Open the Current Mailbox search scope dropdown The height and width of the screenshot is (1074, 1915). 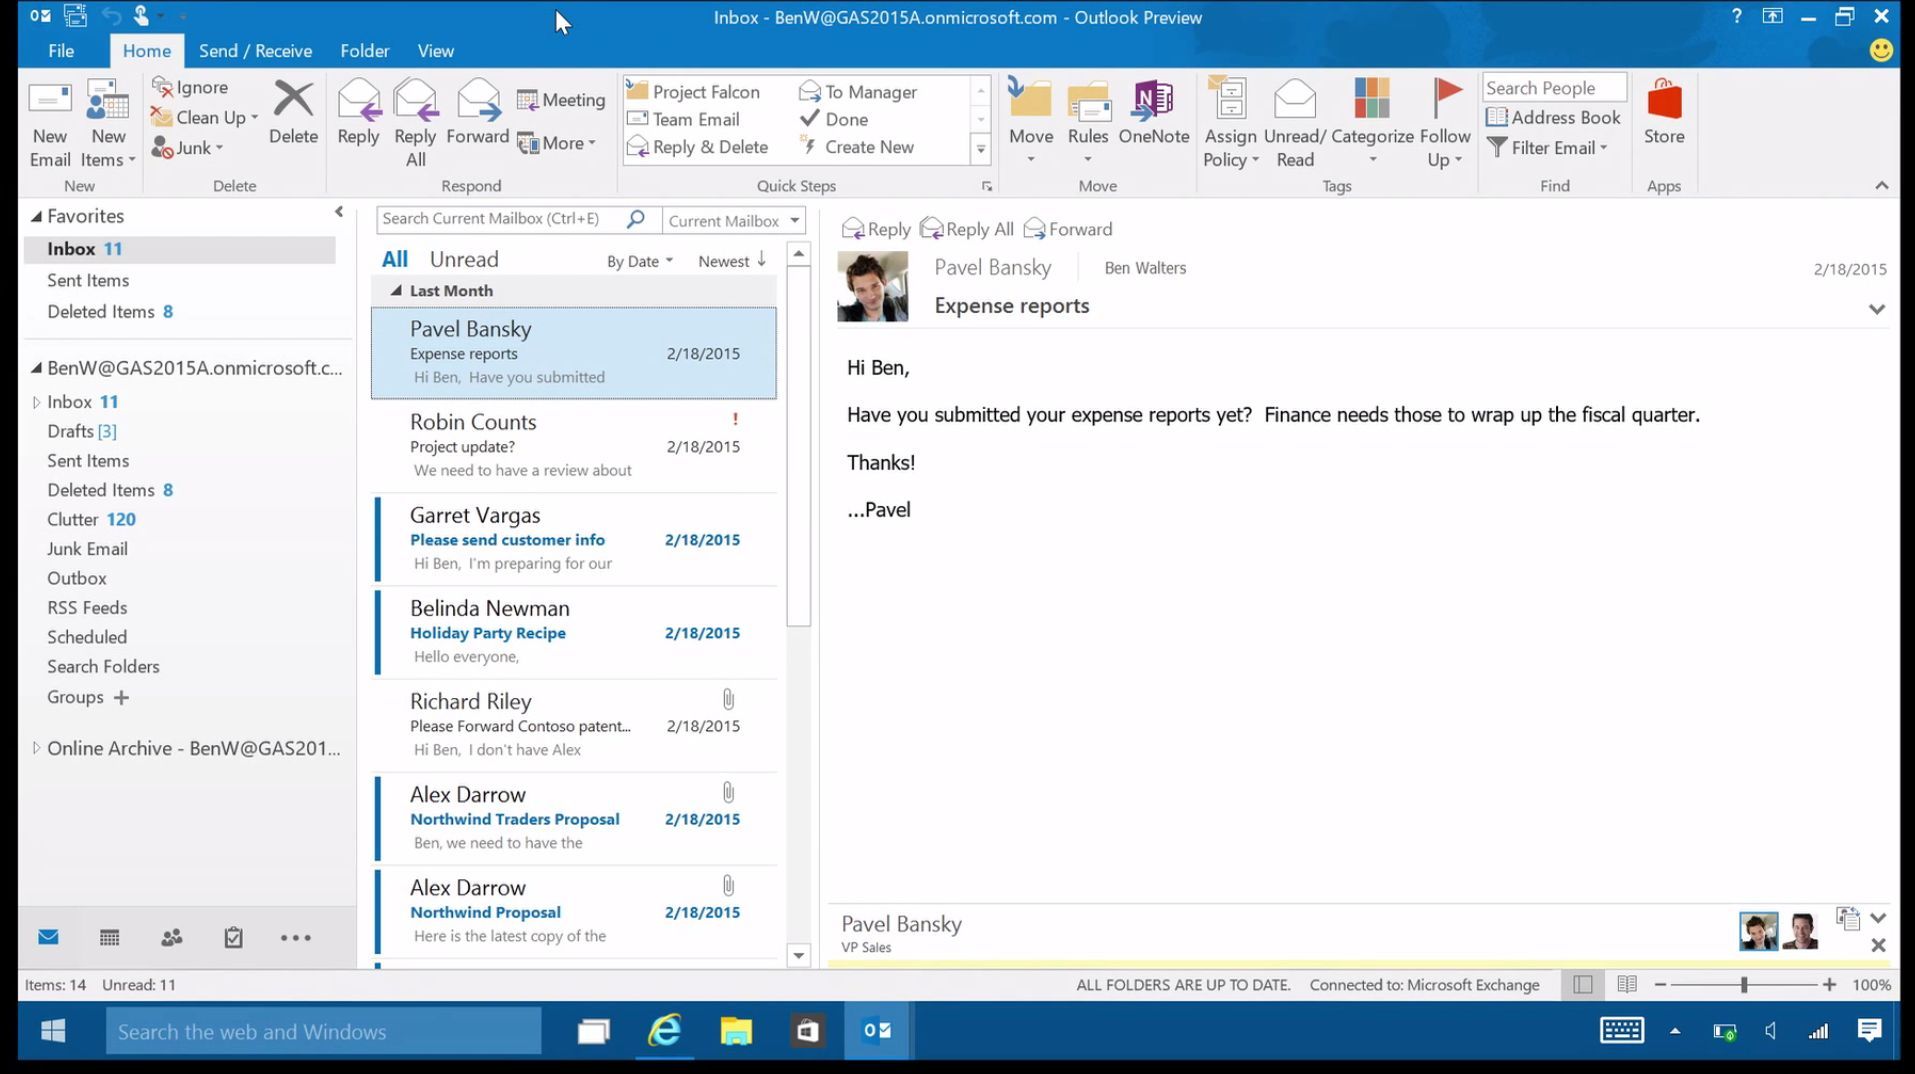734,220
